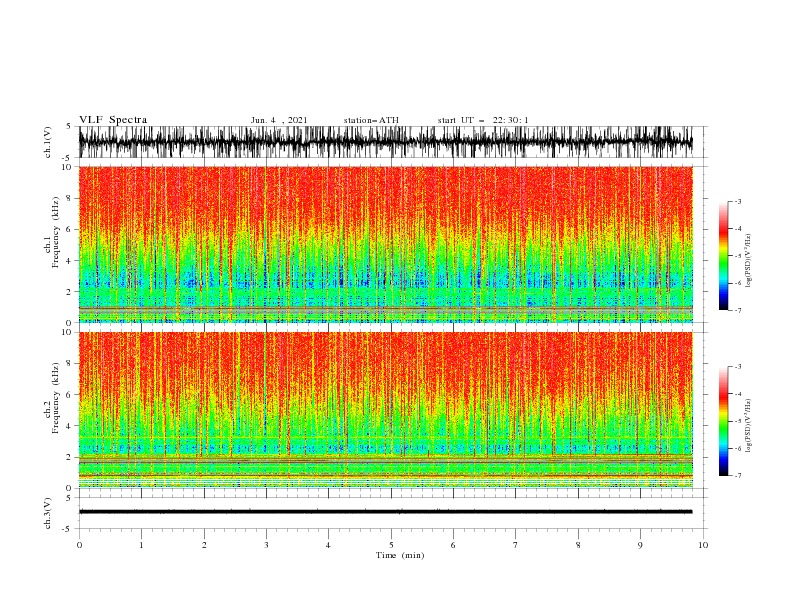Click the "ch.3(V)" axis label
The image size is (792, 612).
[x=48, y=513]
